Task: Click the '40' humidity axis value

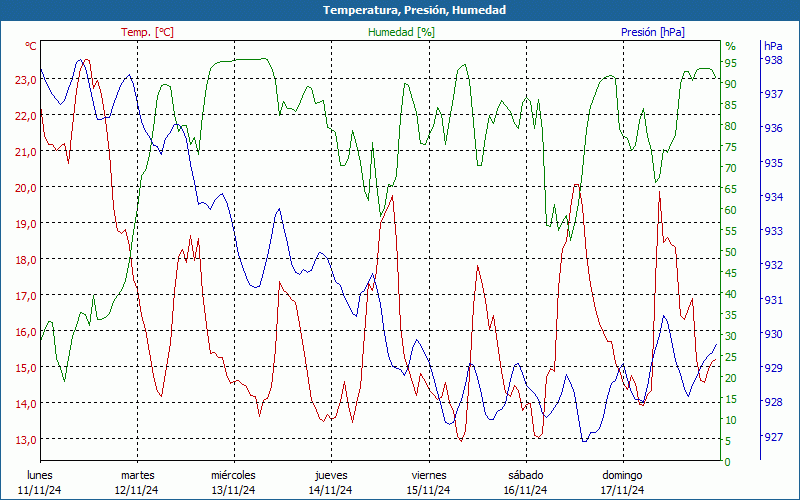Action: 731,294
